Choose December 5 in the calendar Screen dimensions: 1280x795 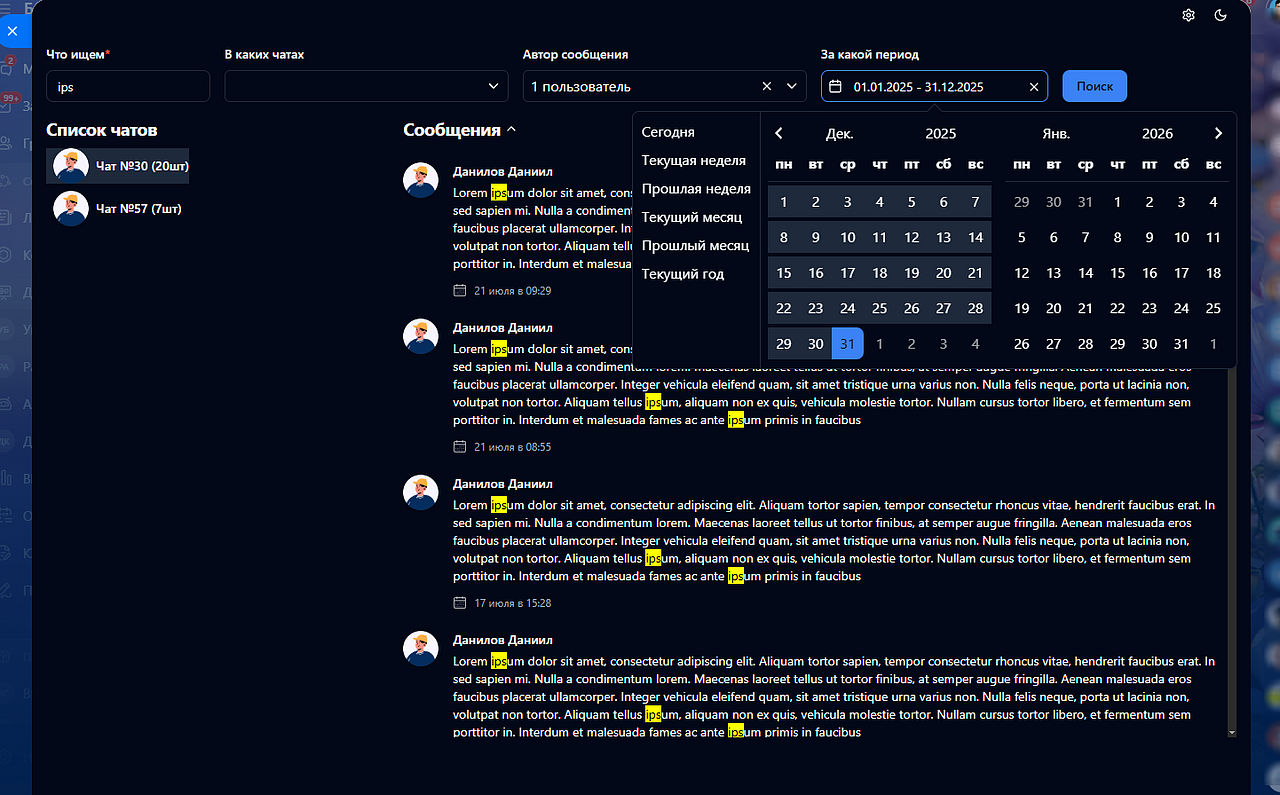pos(912,202)
